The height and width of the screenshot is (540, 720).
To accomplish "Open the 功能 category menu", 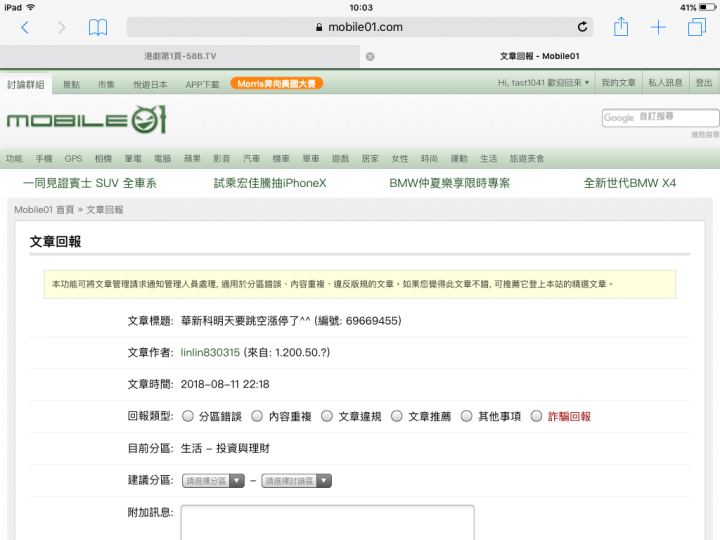I will tap(14, 158).
